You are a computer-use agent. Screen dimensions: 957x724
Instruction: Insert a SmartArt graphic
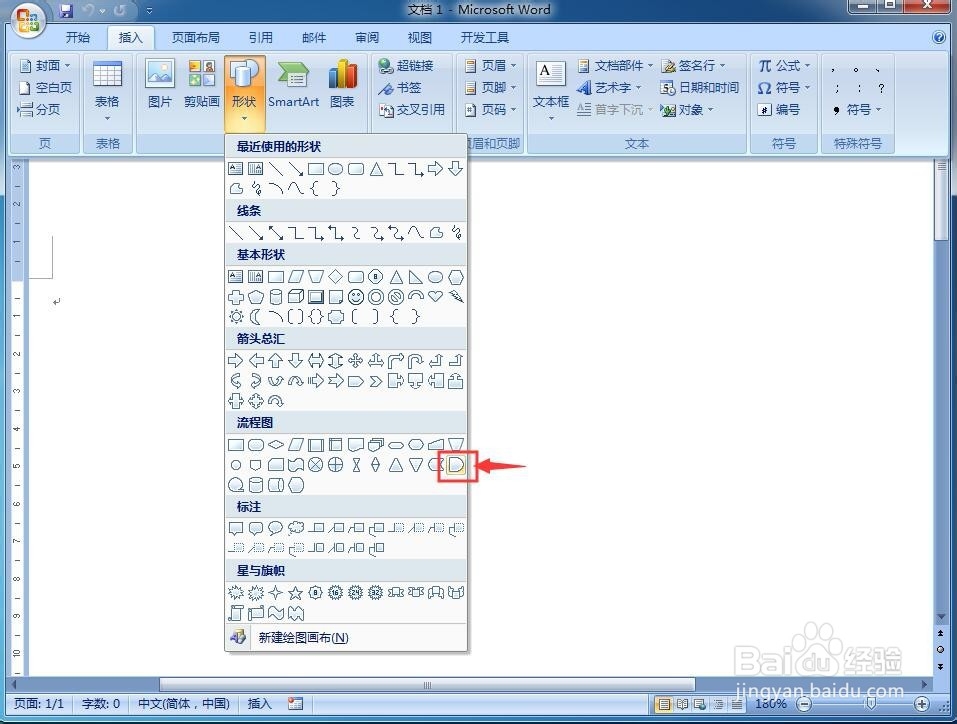click(294, 84)
